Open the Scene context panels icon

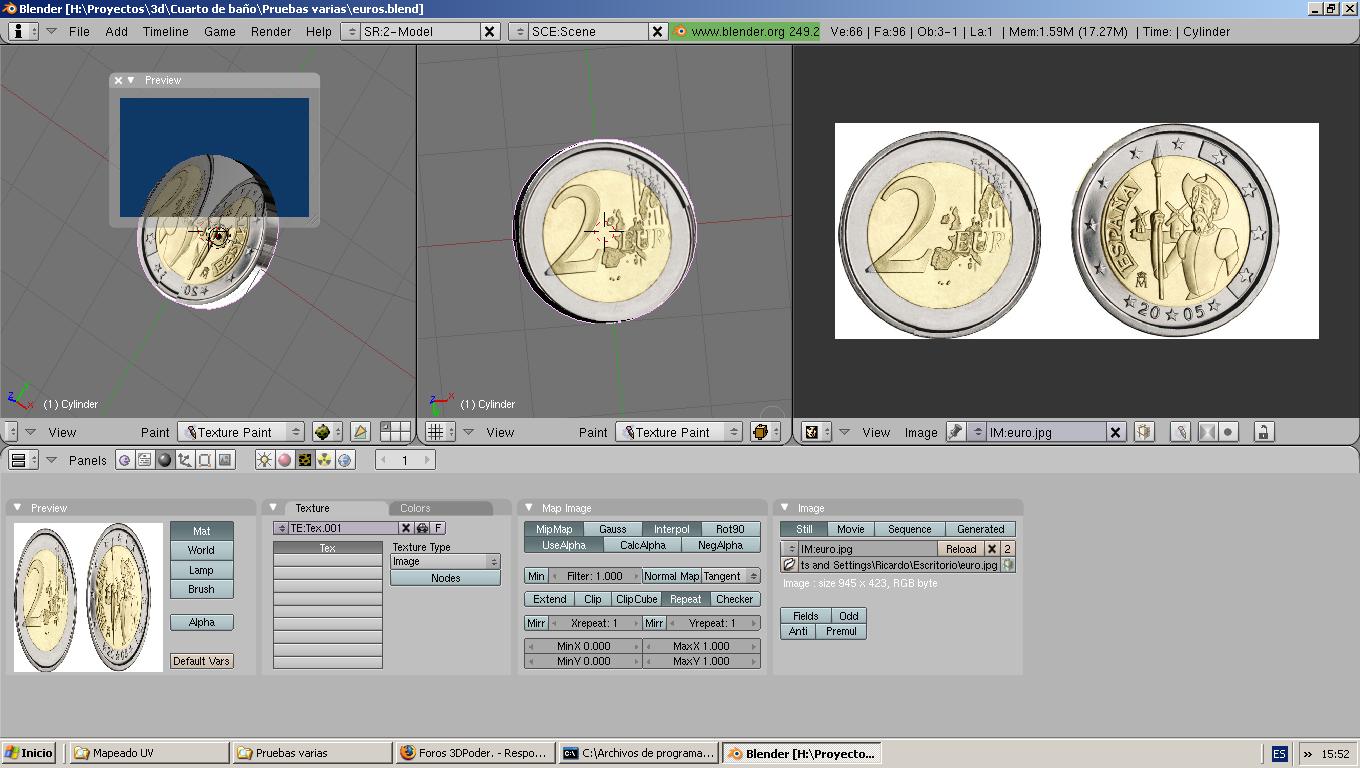coord(225,460)
